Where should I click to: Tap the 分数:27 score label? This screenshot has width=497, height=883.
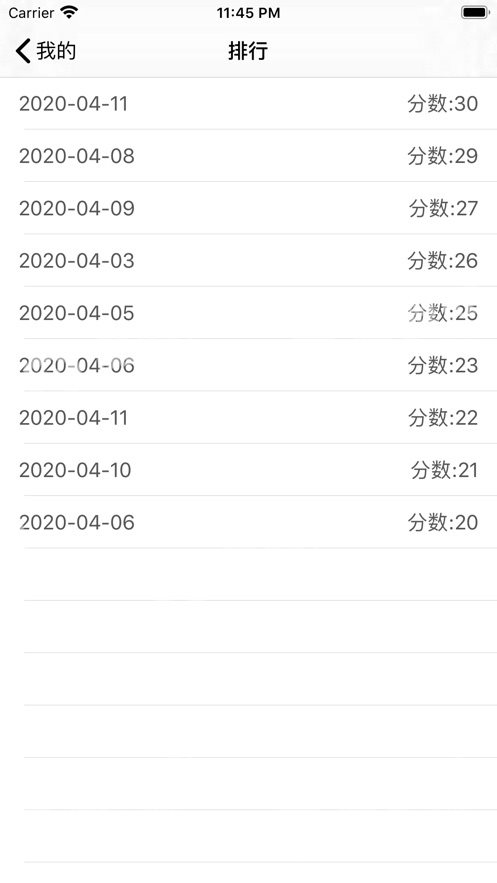click(x=444, y=208)
